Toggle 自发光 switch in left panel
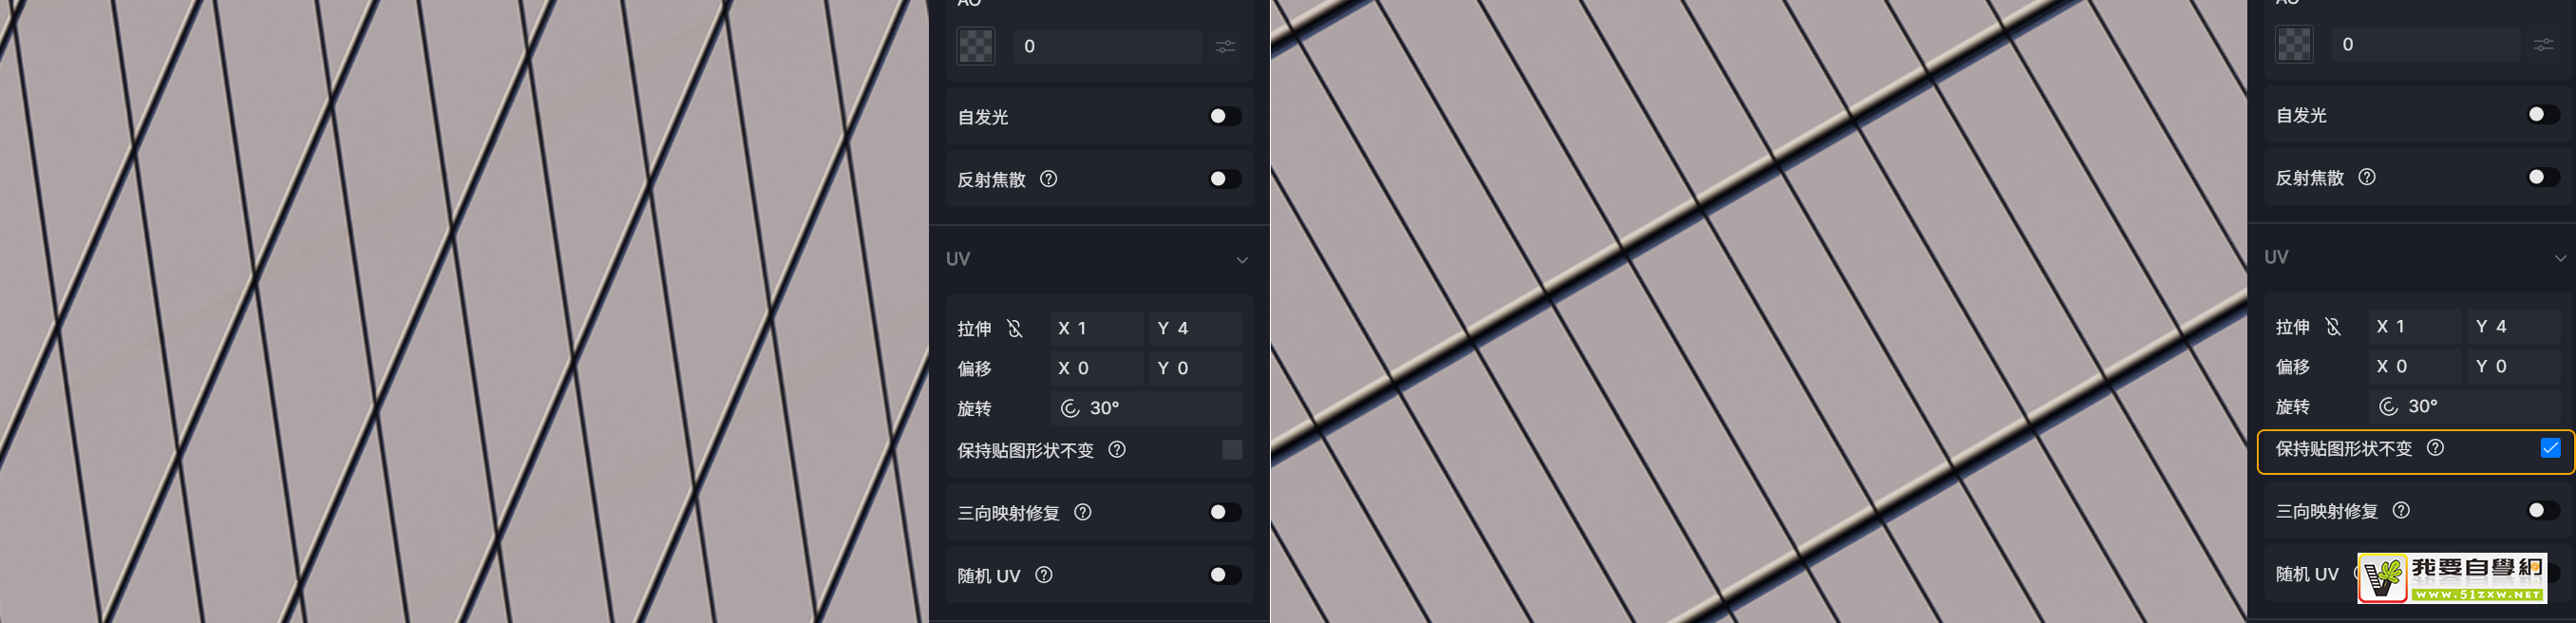Viewport: 2576px width, 623px height. pos(1224,117)
